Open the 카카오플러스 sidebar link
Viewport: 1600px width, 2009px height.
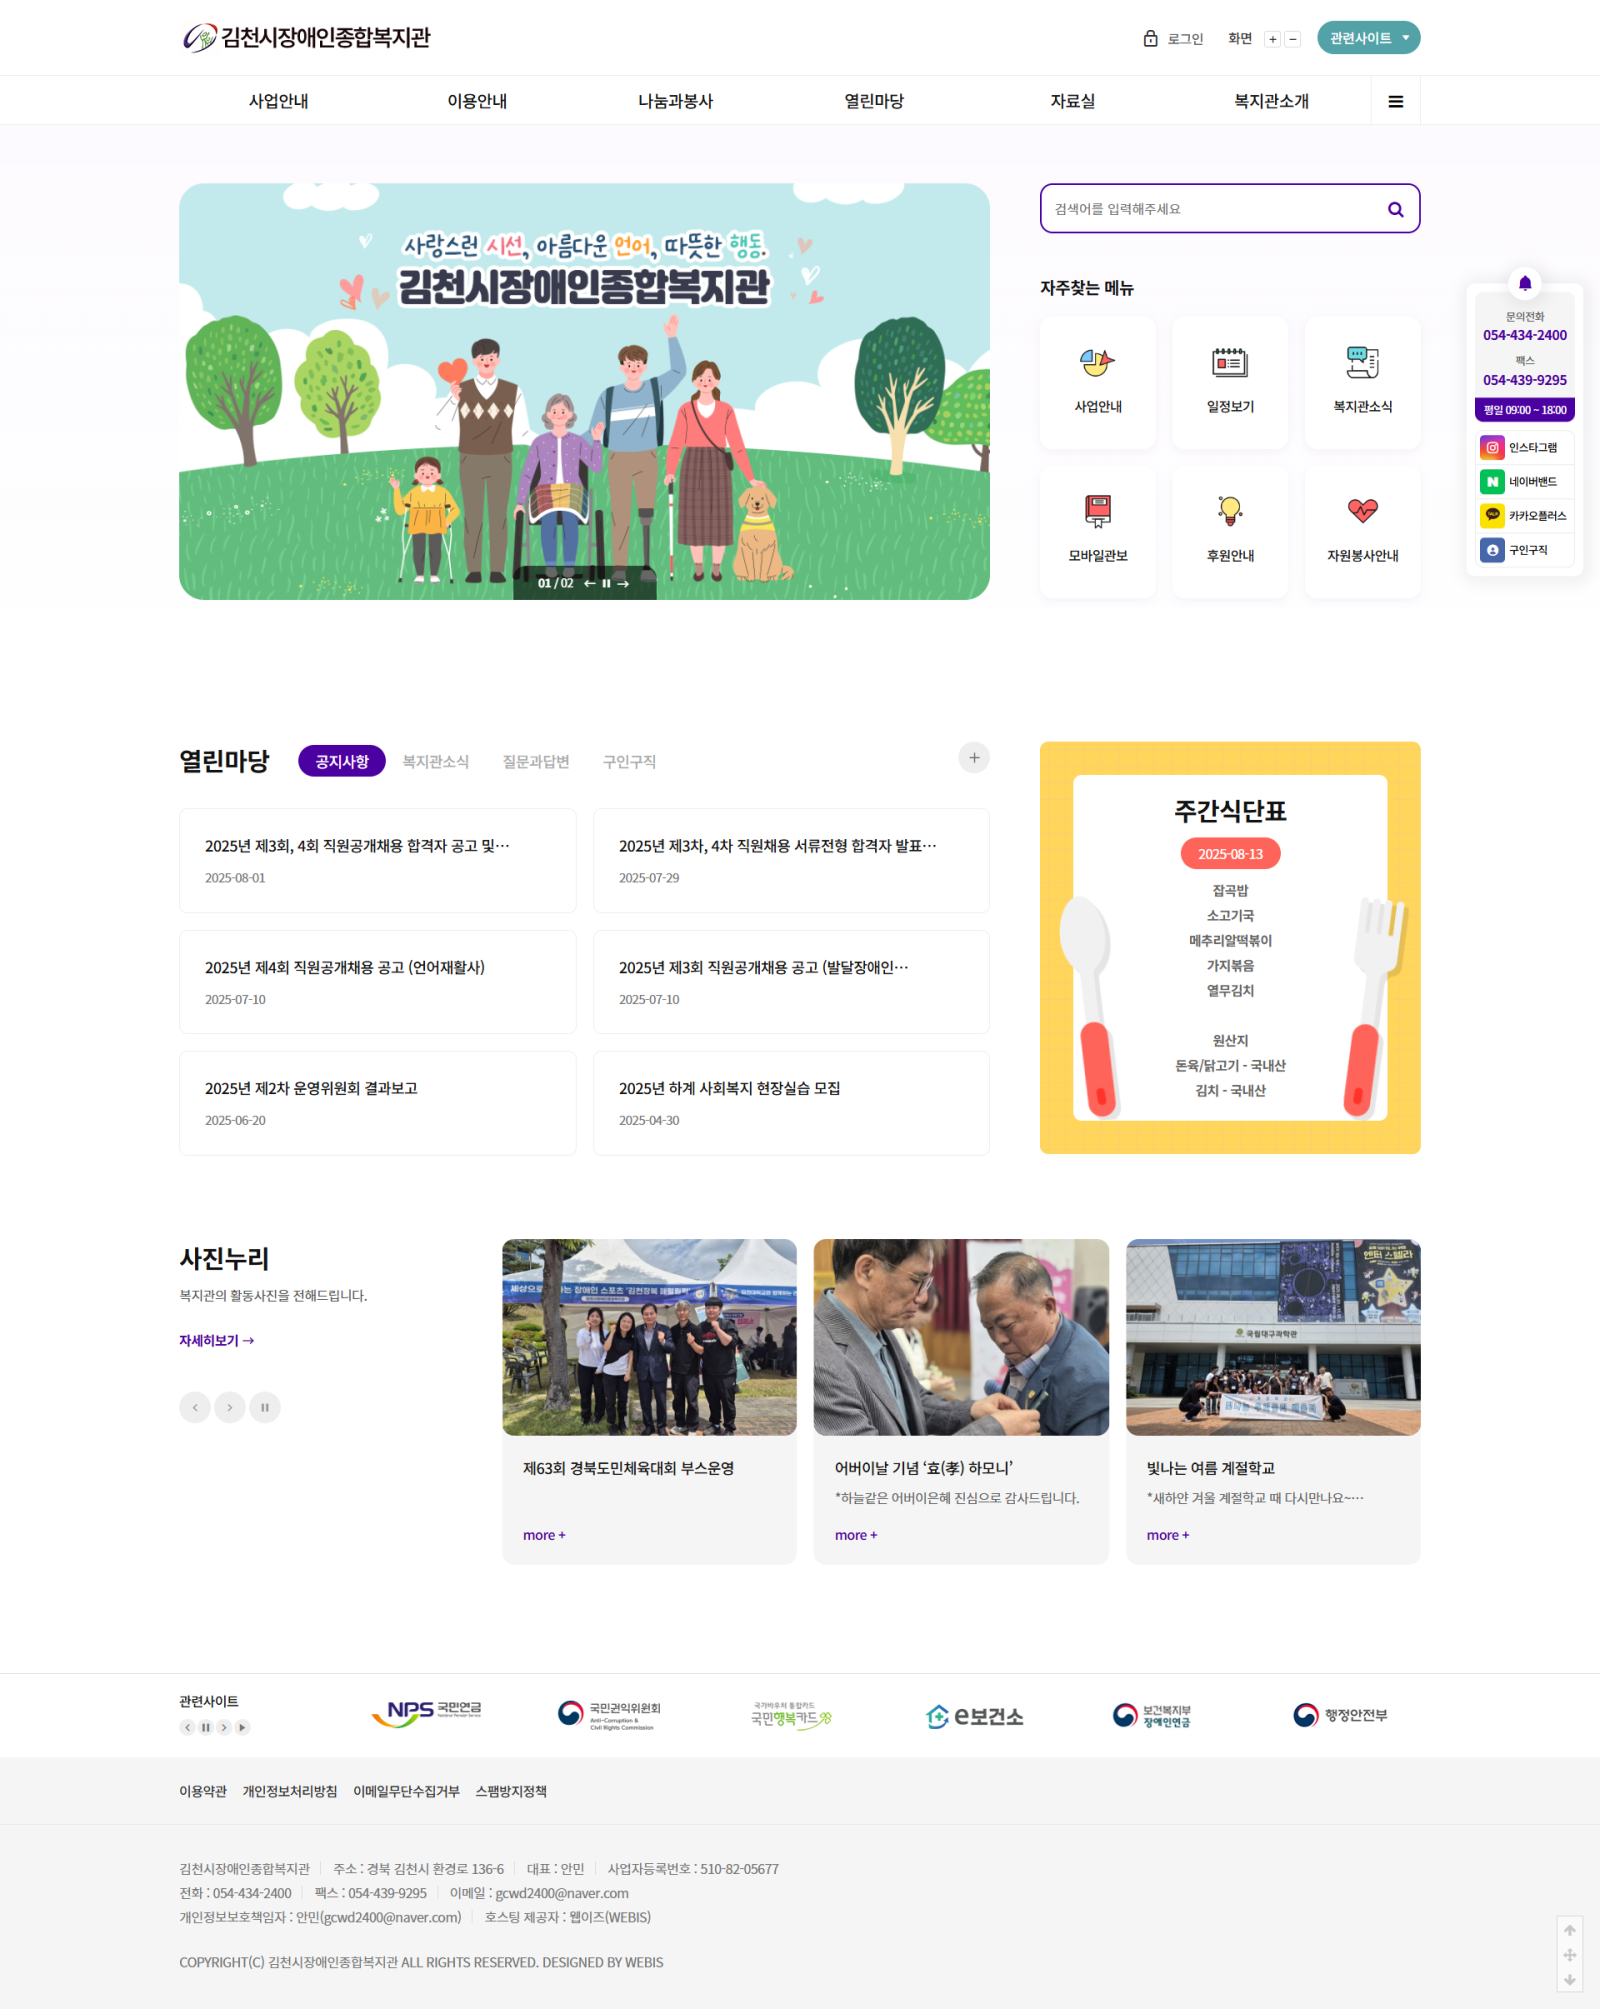pyautogui.click(x=1524, y=516)
